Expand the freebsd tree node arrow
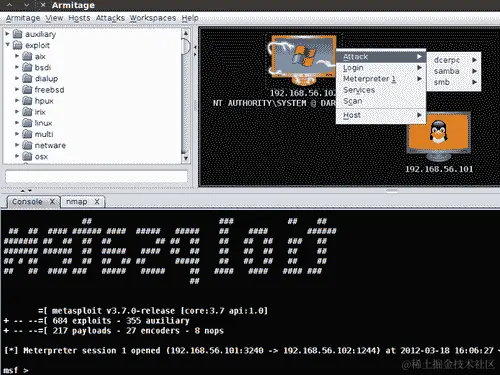This screenshot has width=500, height=375. coord(17,89)
